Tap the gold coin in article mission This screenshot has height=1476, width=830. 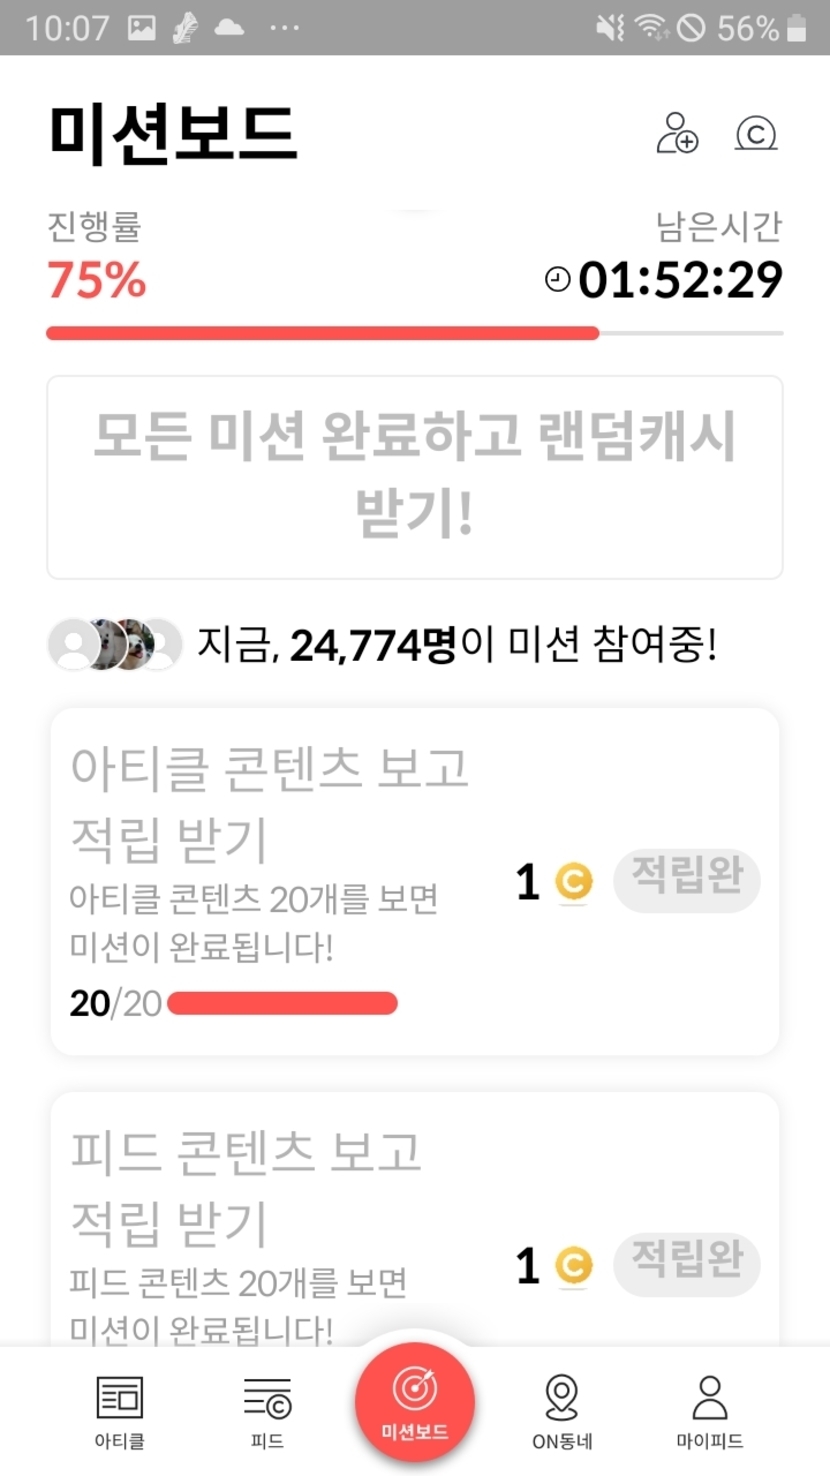[573, 882]
